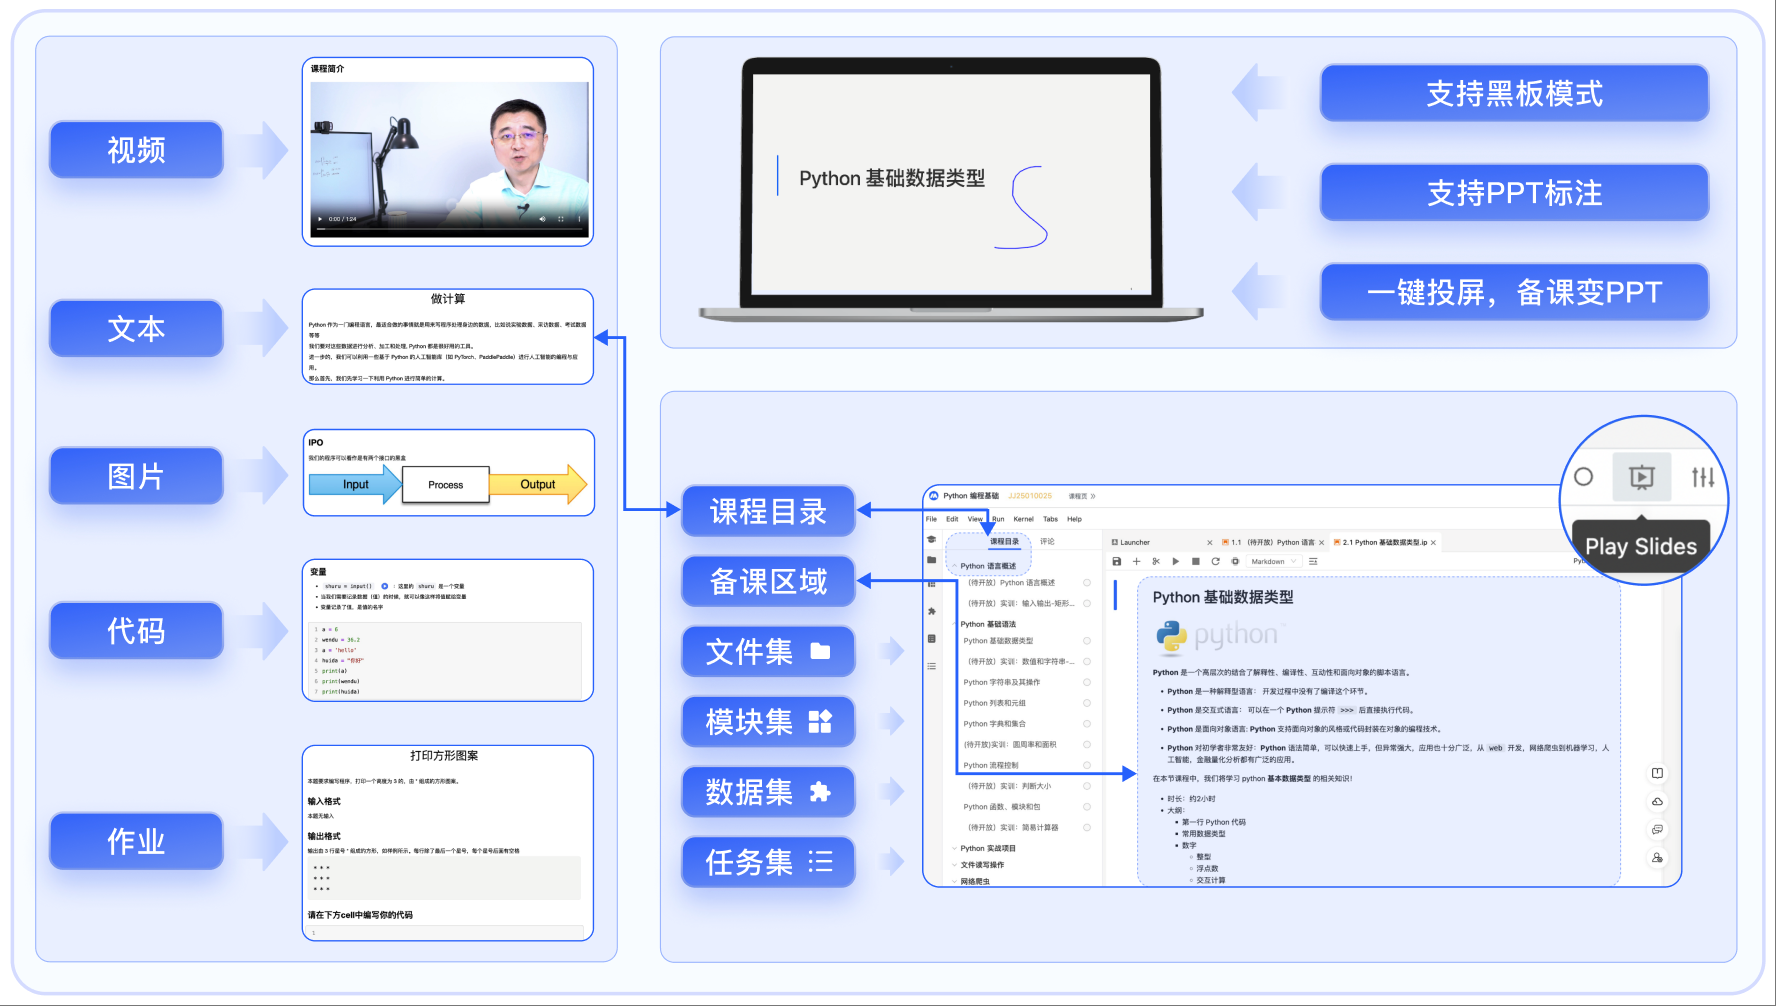Open the sliders settings icon beside Play Slides
This screenshot has width=1776, height=1006.
1702,477
